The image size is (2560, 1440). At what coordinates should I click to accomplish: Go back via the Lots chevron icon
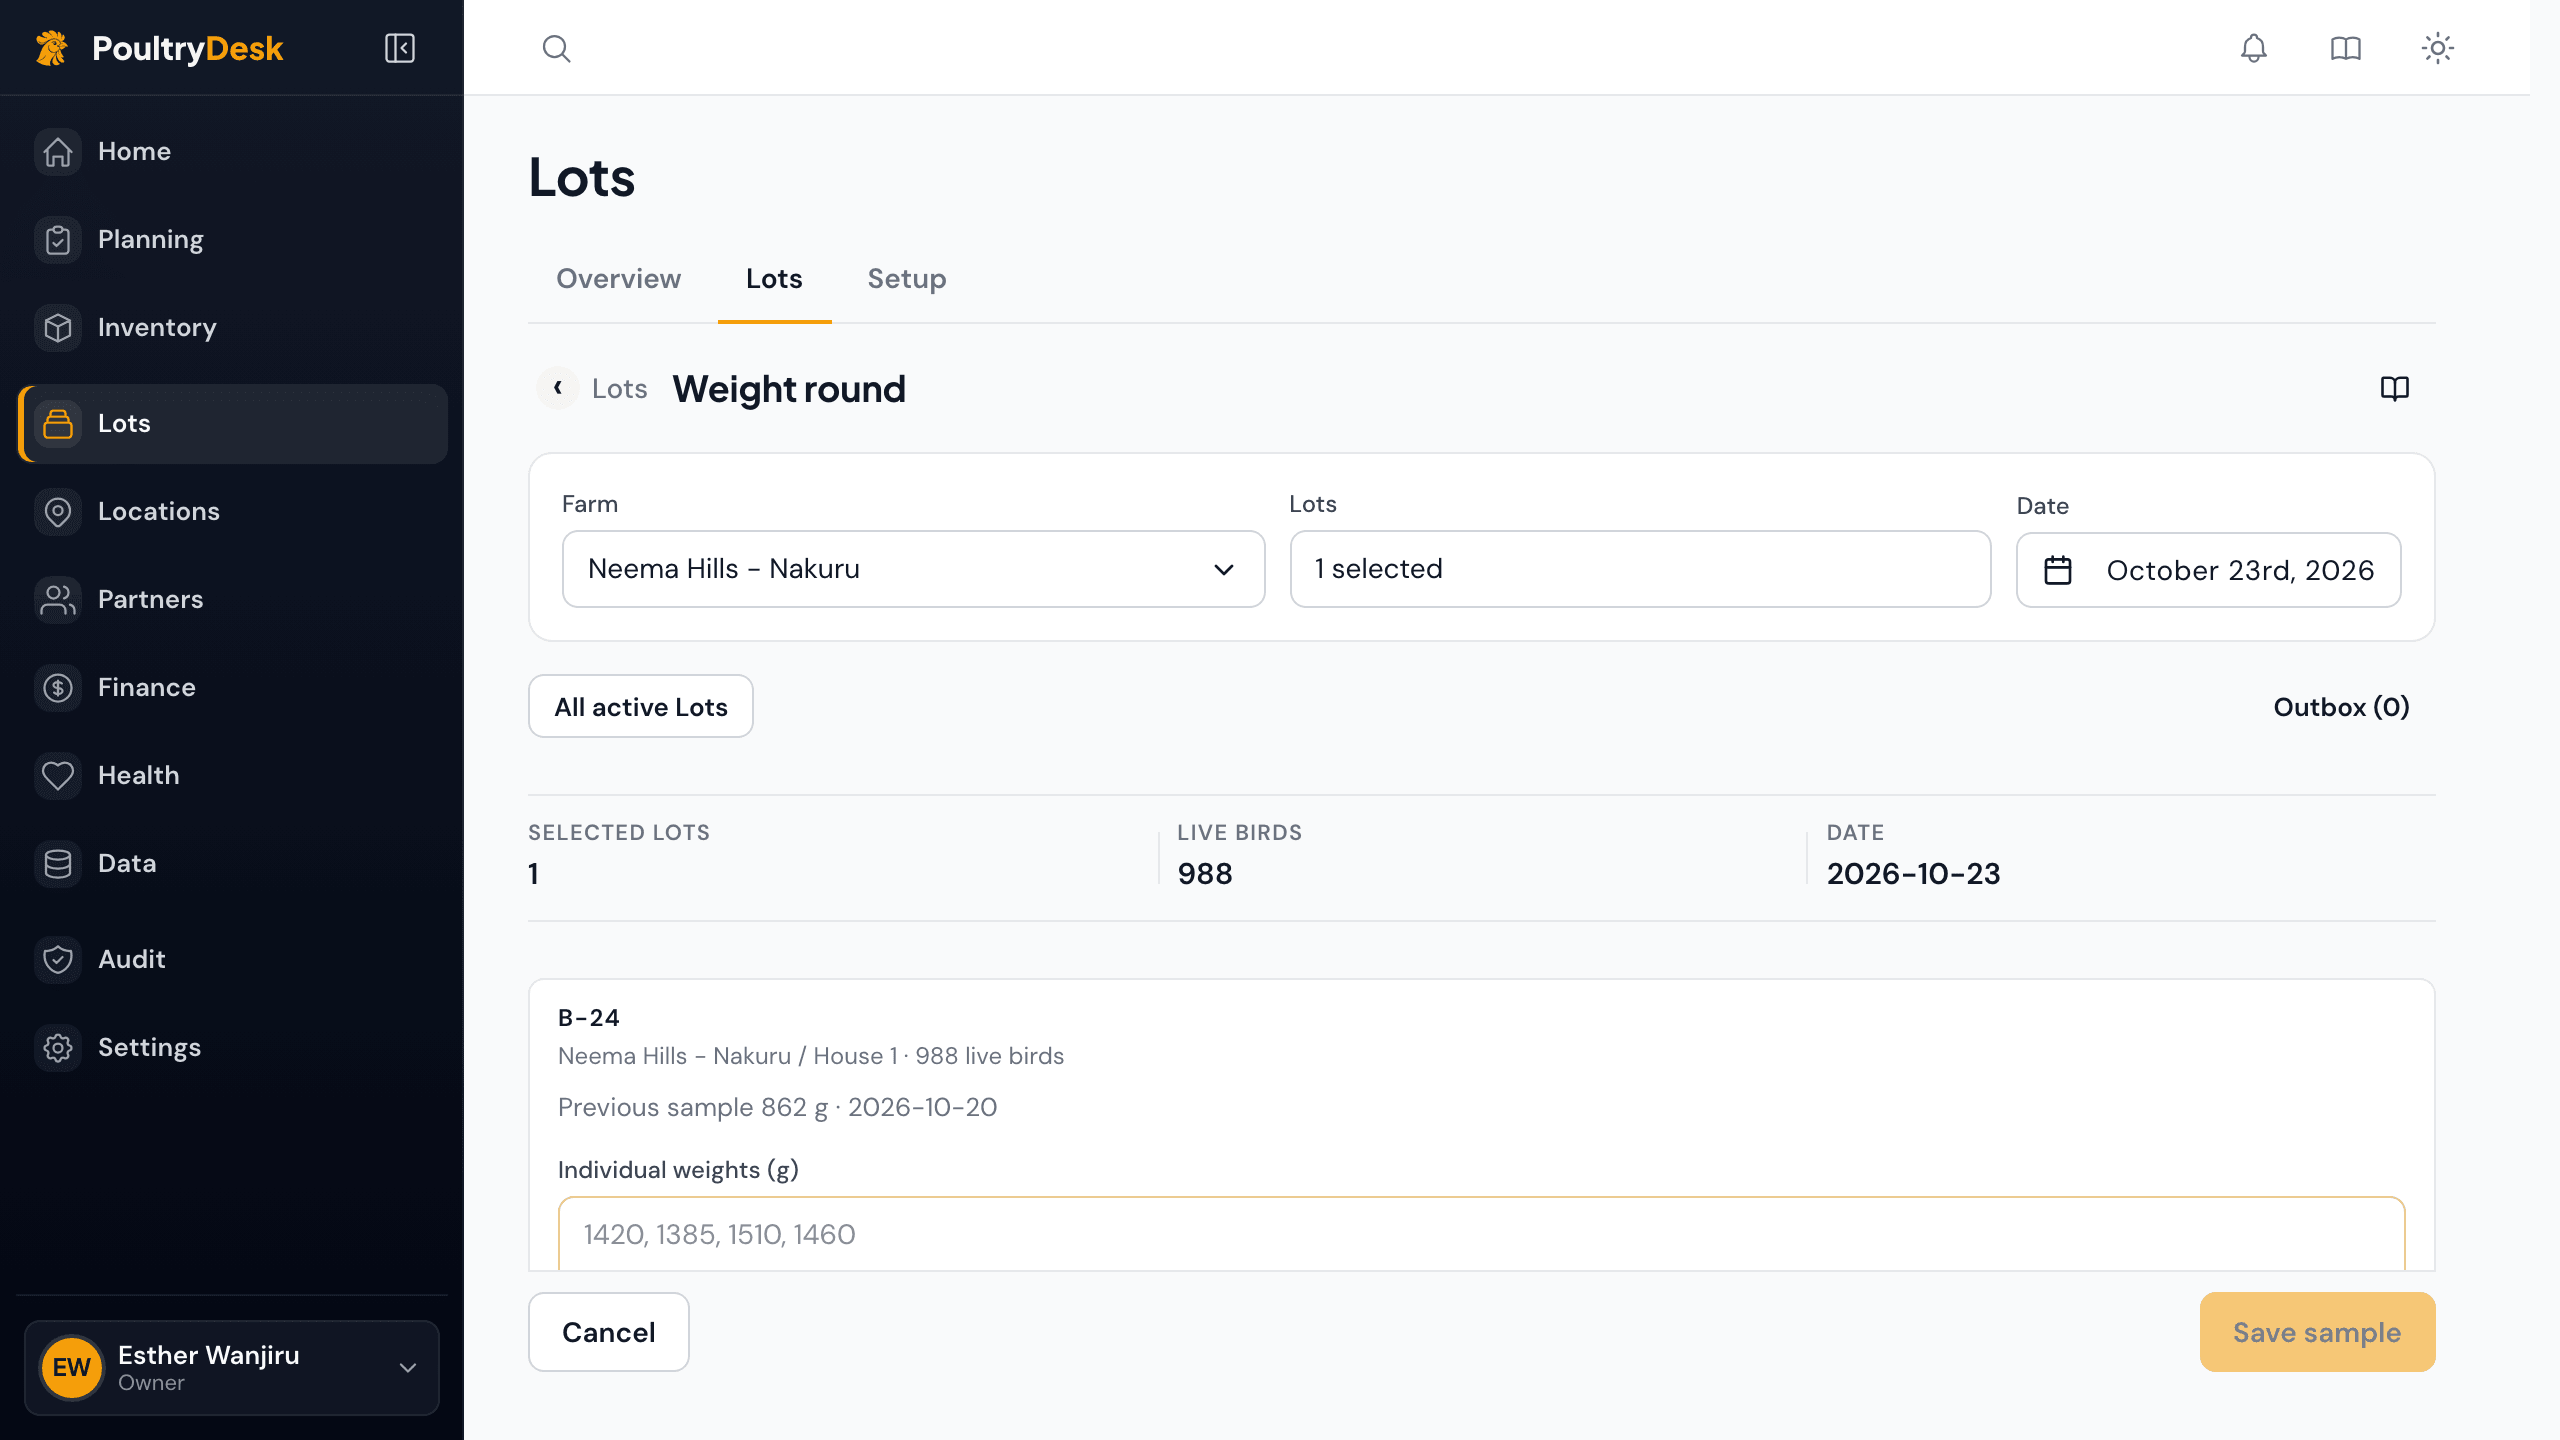(558, 388)
